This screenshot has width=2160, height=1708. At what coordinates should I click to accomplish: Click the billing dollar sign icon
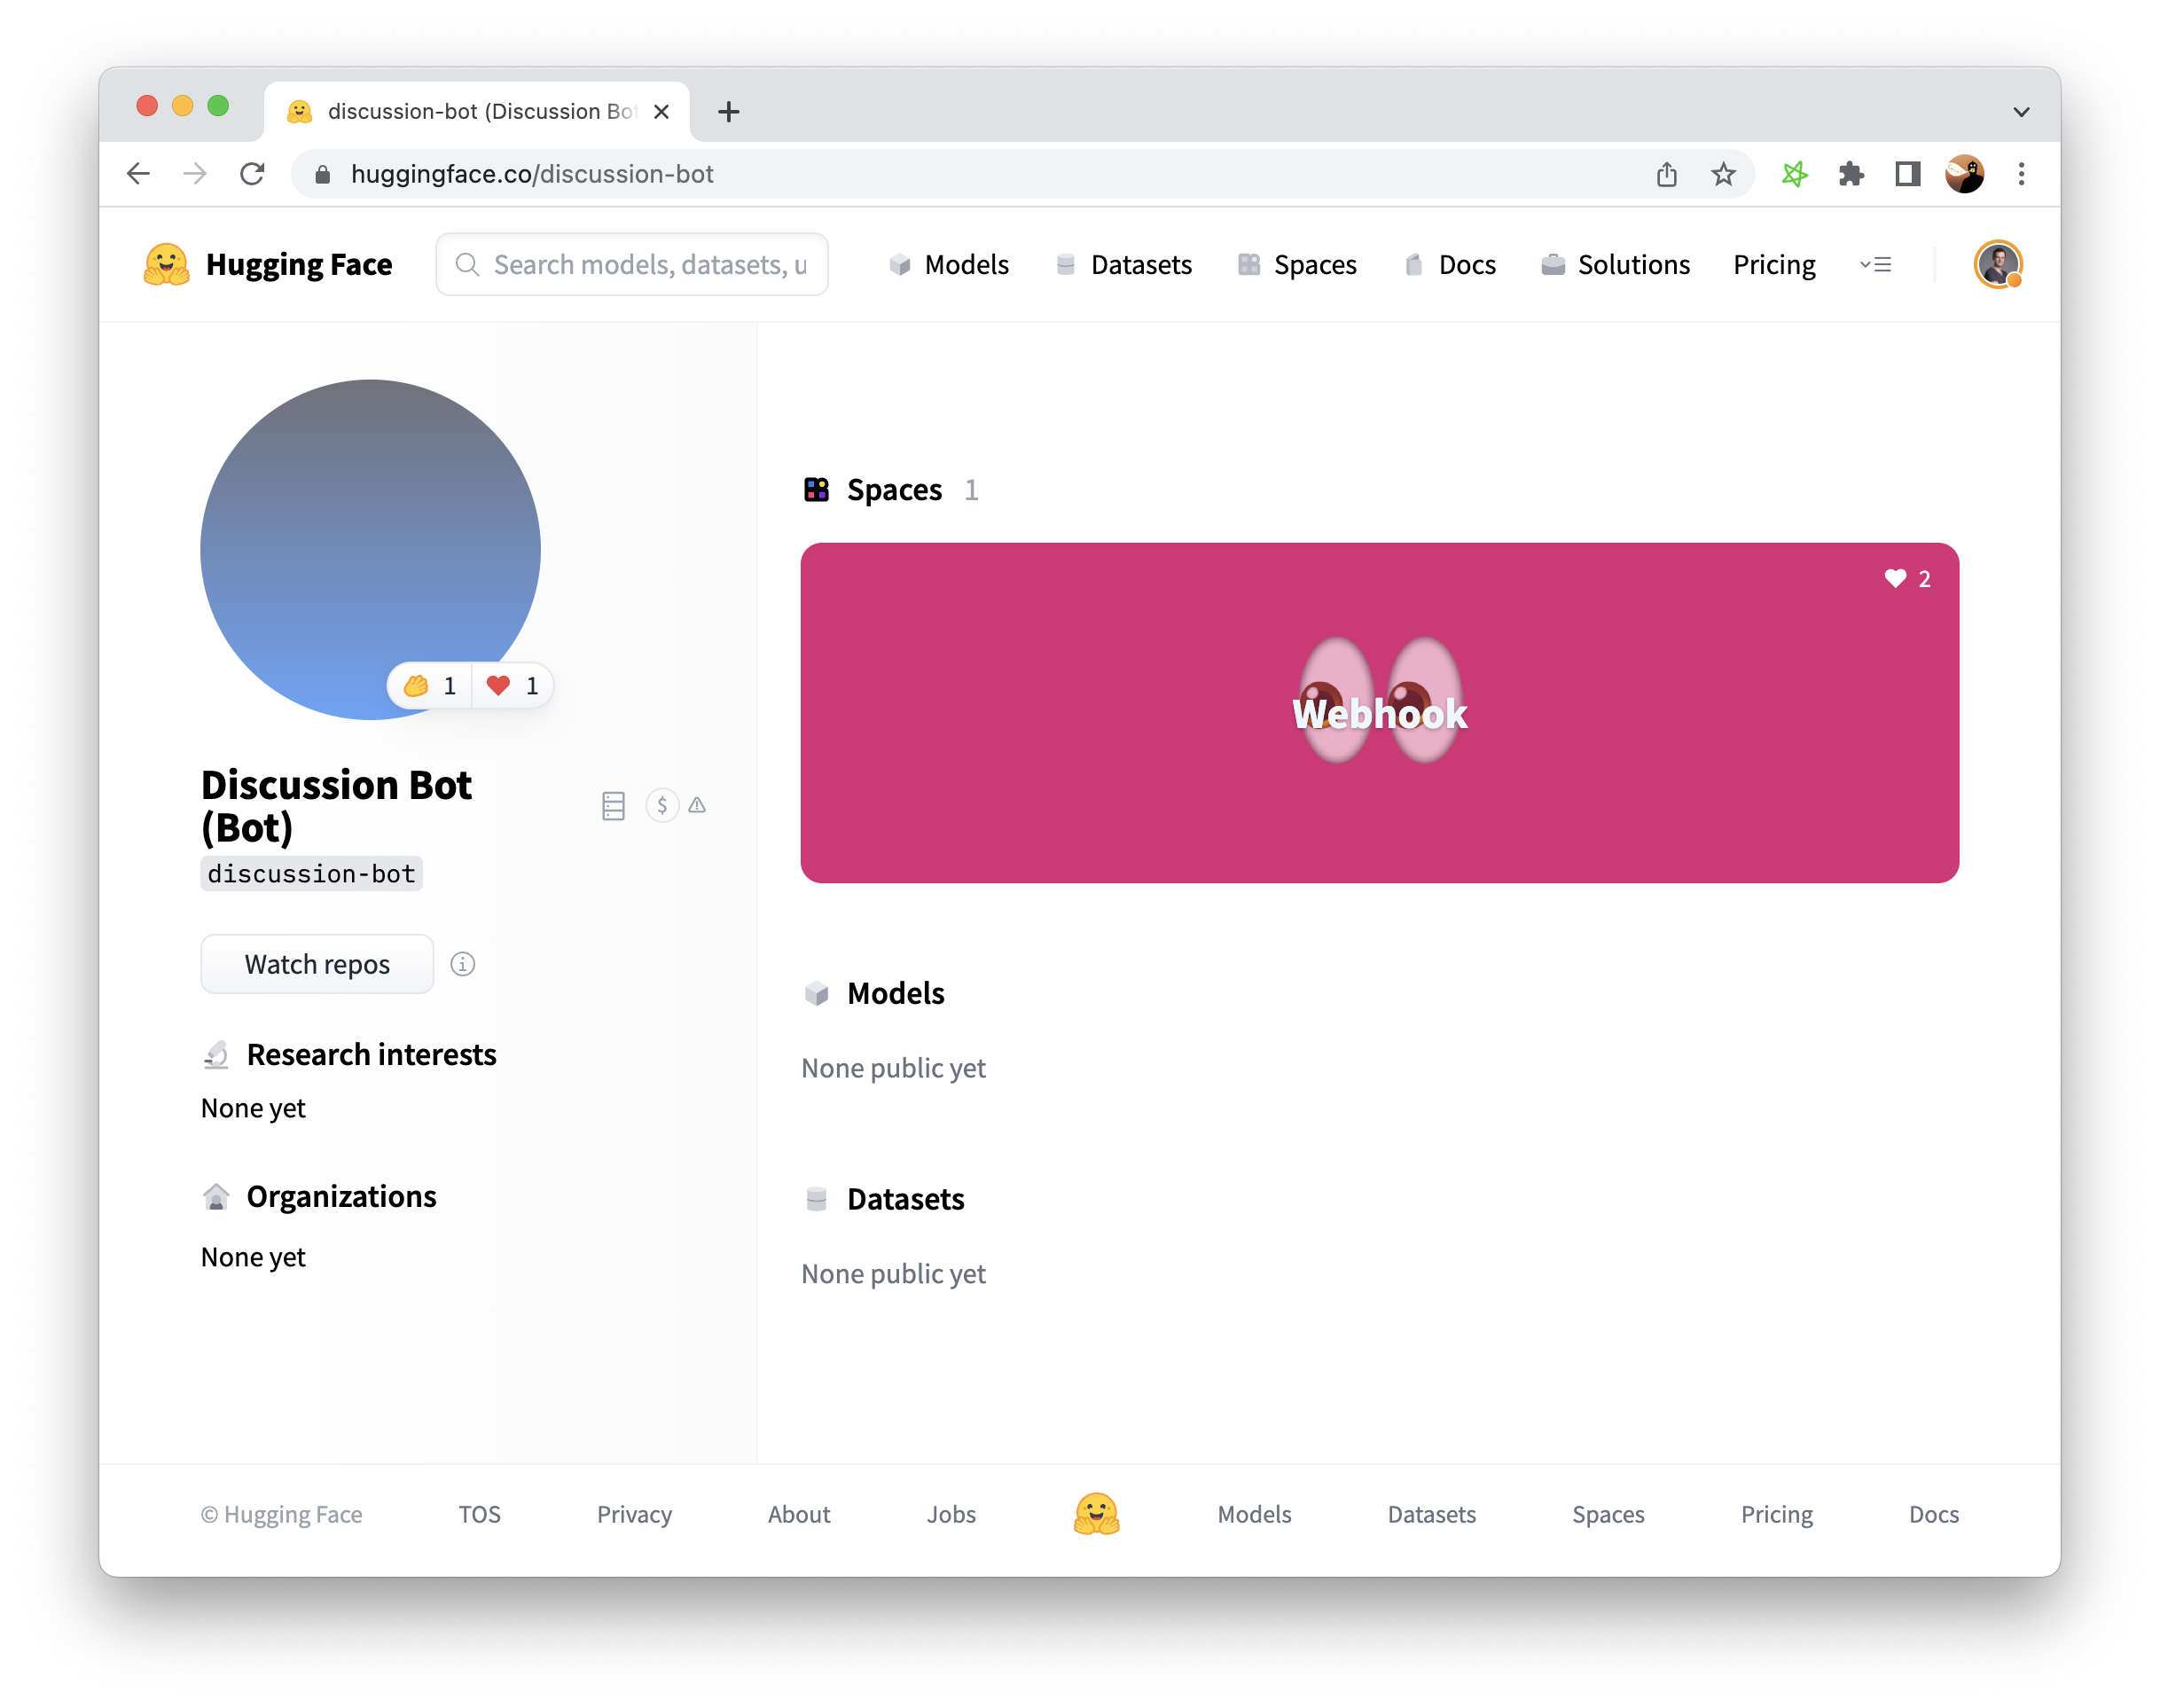(x=661, y=803)
